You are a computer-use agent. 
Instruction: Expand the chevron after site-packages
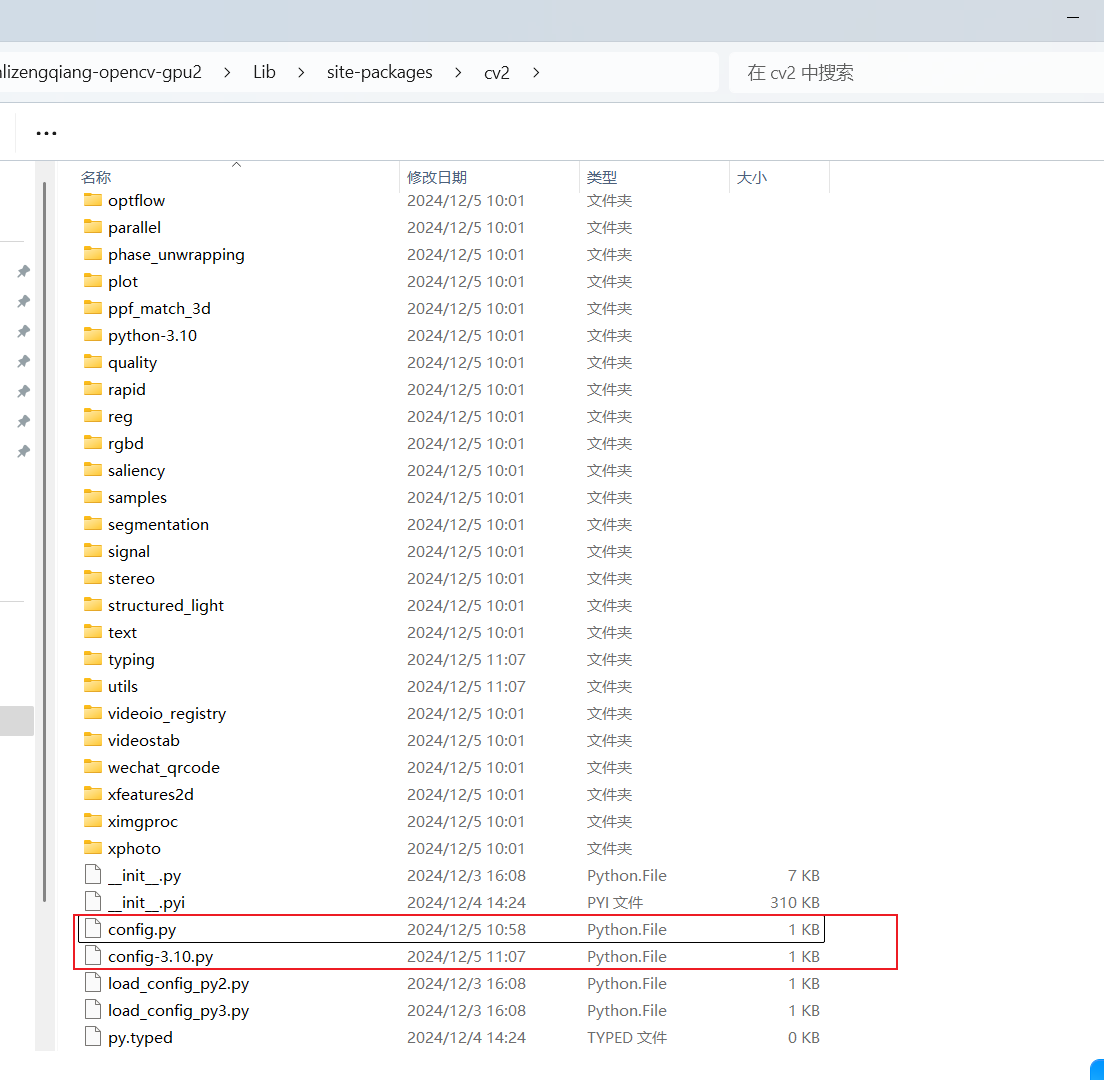[457, 72]
